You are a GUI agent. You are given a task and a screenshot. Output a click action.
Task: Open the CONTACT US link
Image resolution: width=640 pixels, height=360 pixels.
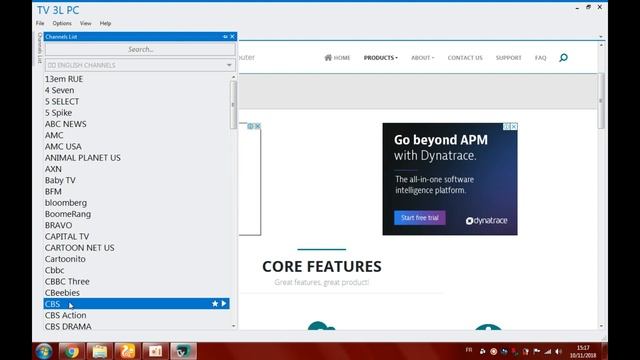coord(465,58)
